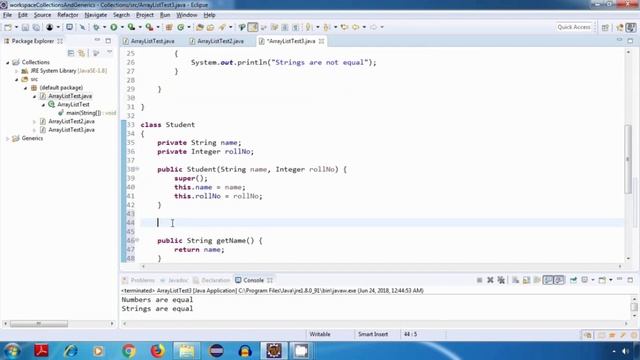Click Remove Launch X icon in the Console
Screen dimensions: 640x360
pyautogui.click(x=490, y=280)
